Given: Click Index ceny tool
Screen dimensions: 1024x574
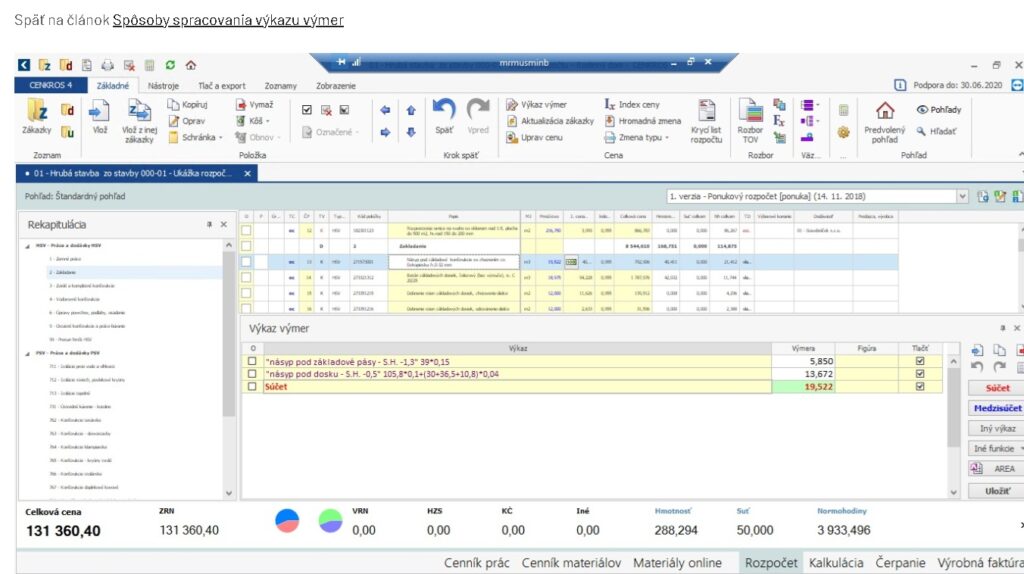Looking at the screenshot, I should (632, 104).
